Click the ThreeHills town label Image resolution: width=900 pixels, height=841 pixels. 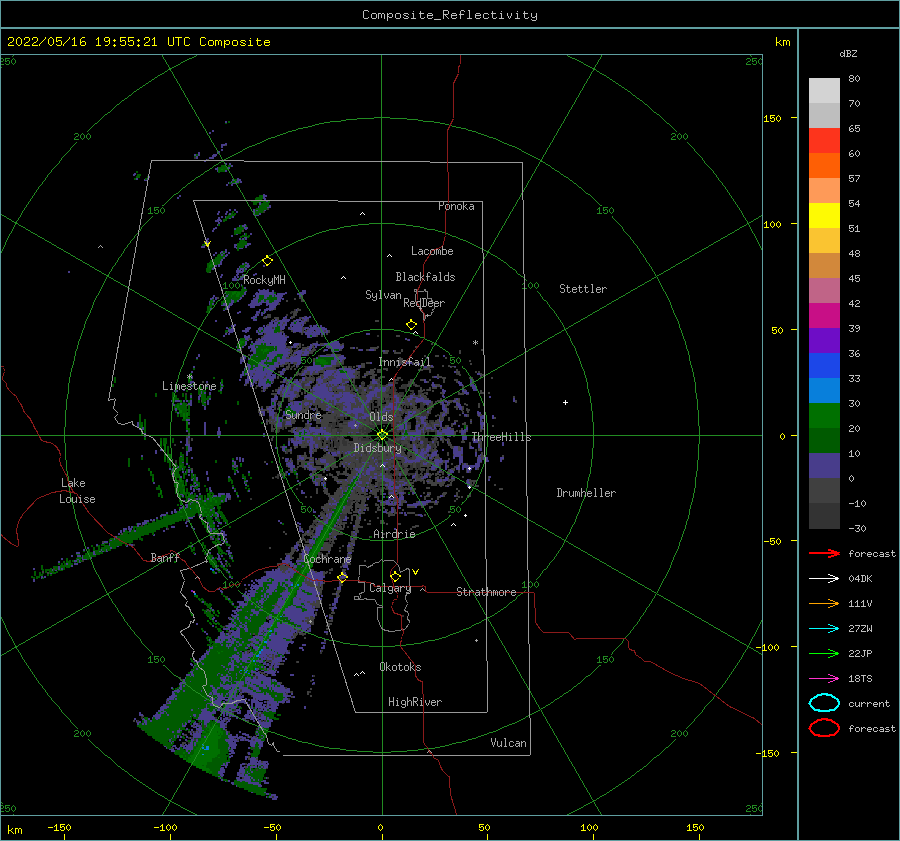(502, 437)
